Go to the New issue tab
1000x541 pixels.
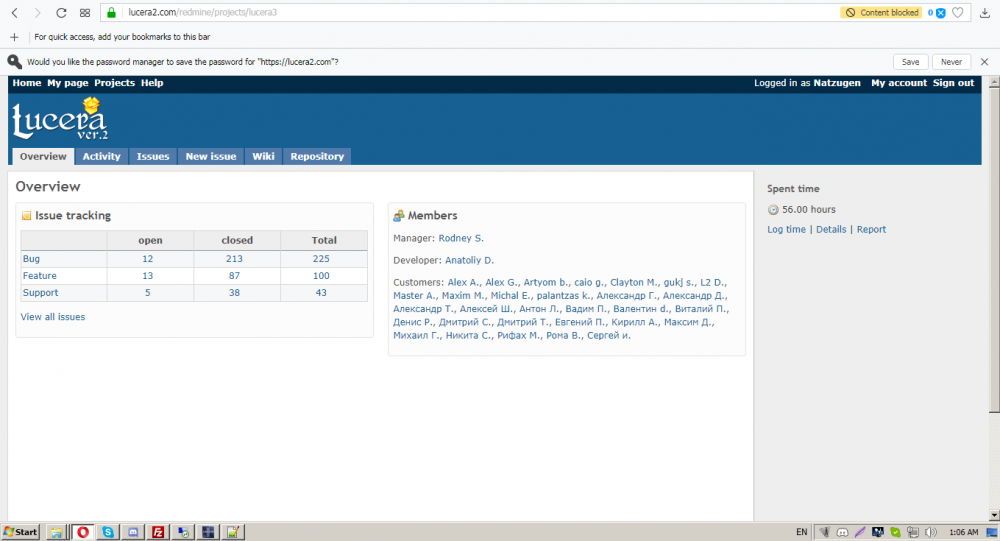click(211, 156)
